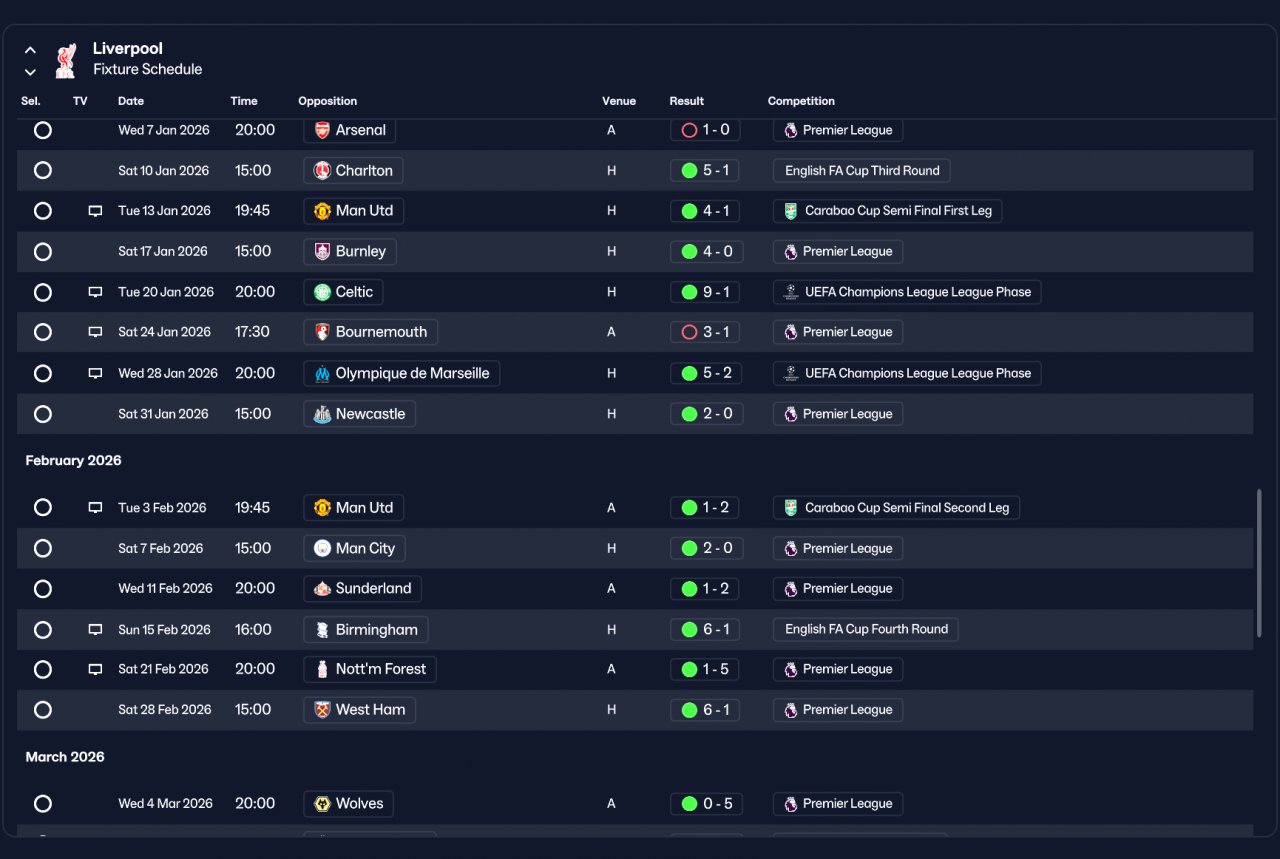This screenshot has width=1280, height=859.
Task: Open the 9 - 1 result against Celtic
Action: click(705, 292)
